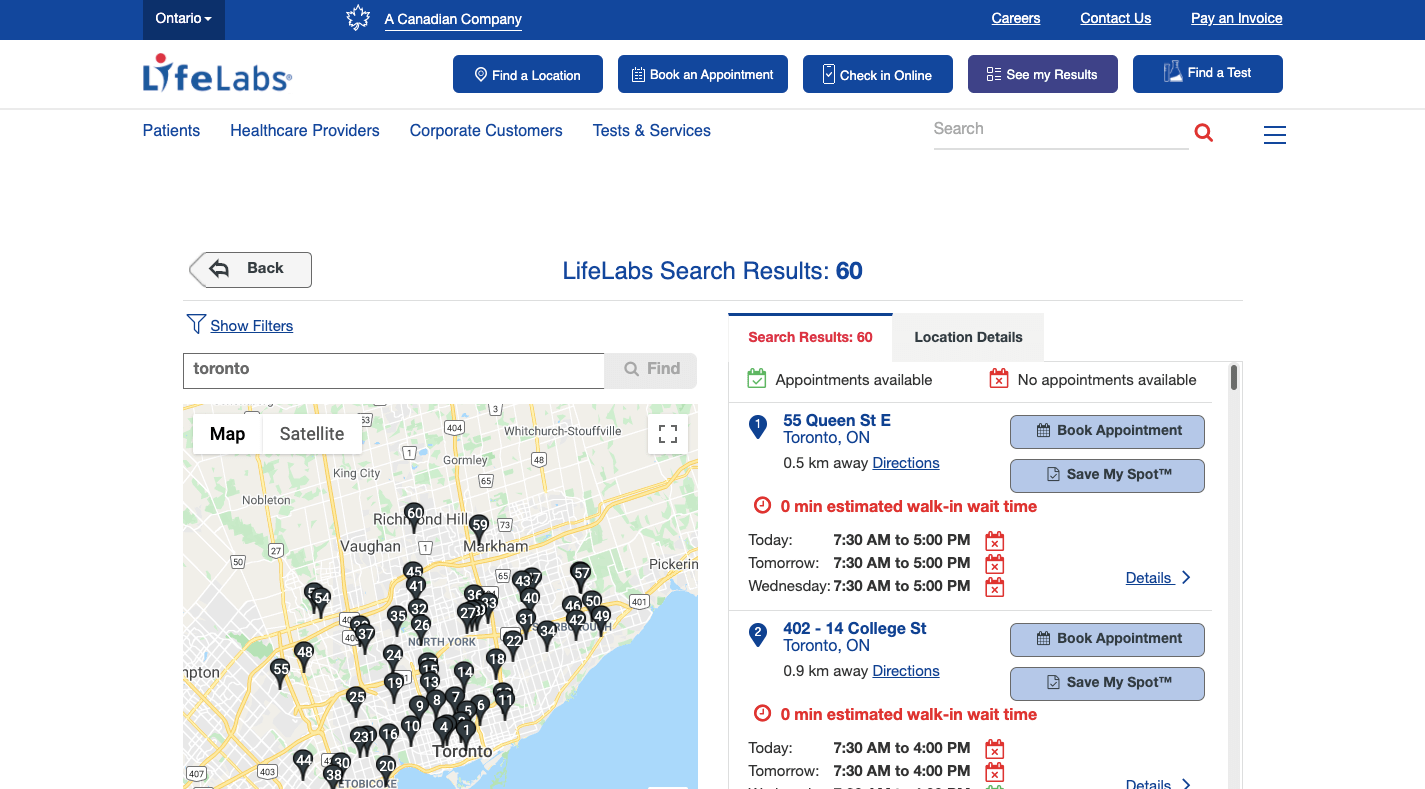Click map marker 59 near Markham
1425x789 pixels.
click(x=479, y=528)
